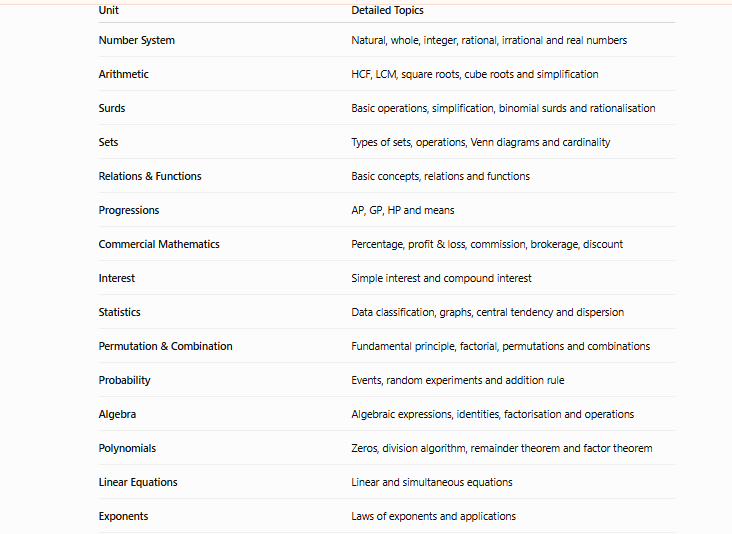732x534 pixels.
Task: Click the Detailed Topics column header
Action: tap(387, 10)
